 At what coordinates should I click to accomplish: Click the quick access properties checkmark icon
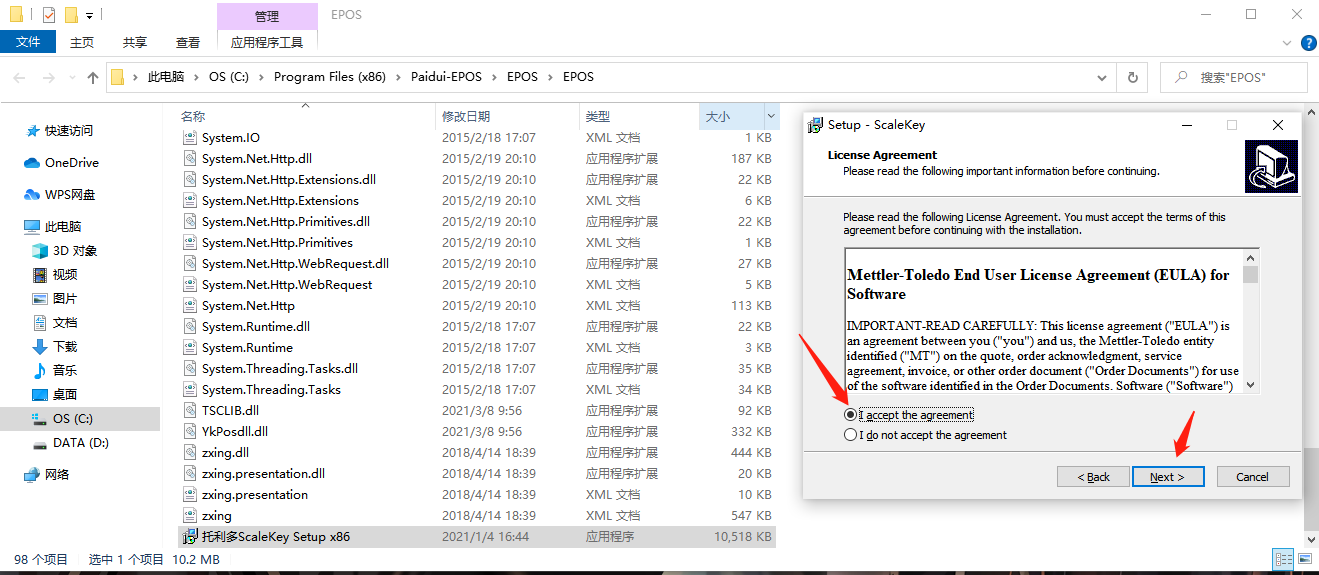[49, 15]
